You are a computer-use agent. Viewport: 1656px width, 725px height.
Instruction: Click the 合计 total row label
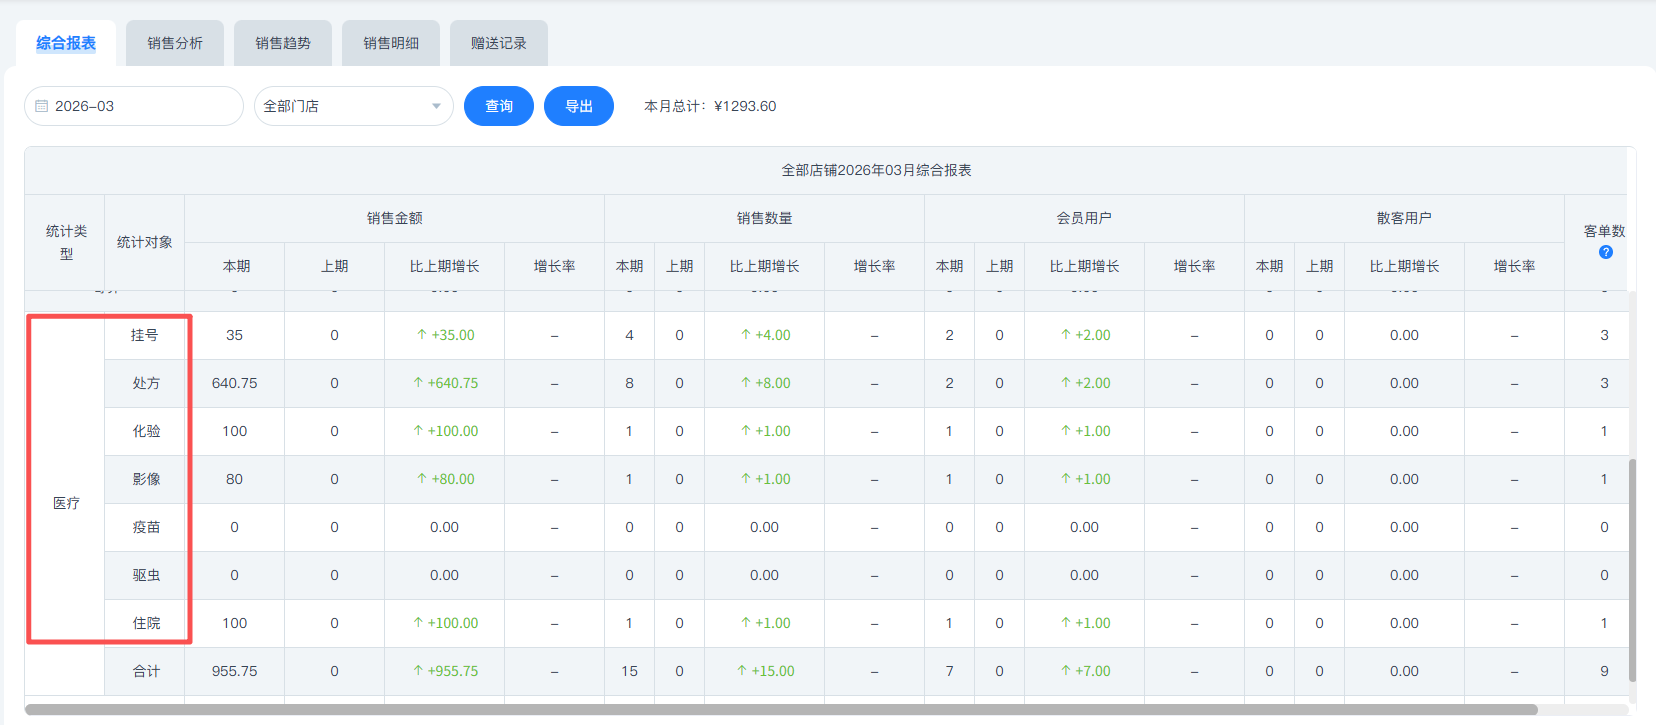[145, 671]
